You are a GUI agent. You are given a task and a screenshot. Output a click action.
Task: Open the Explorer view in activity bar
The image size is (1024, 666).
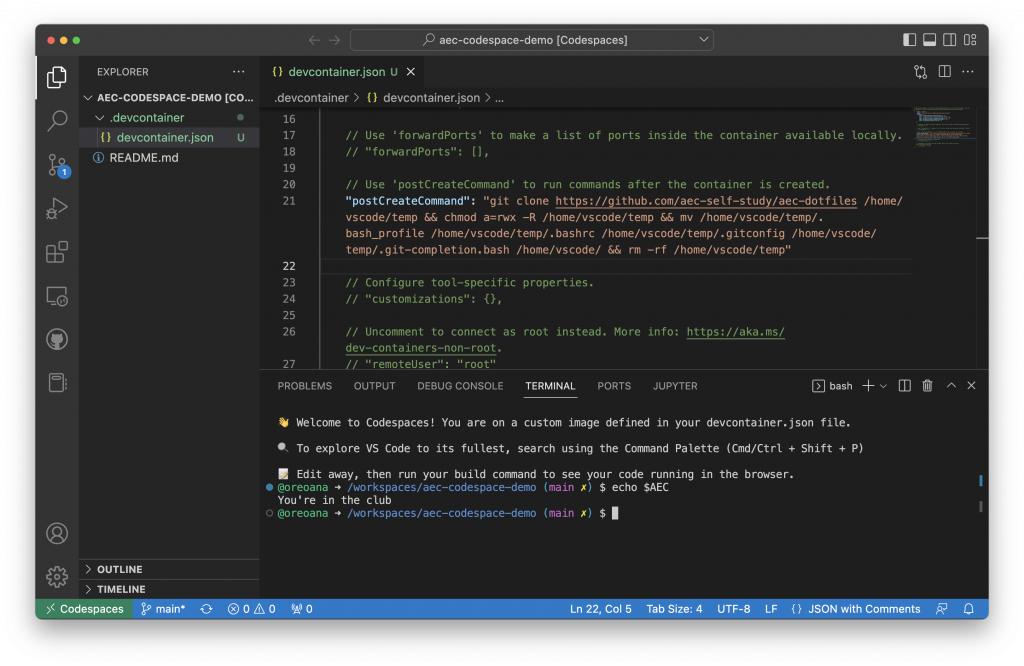[x=57, y=77]
